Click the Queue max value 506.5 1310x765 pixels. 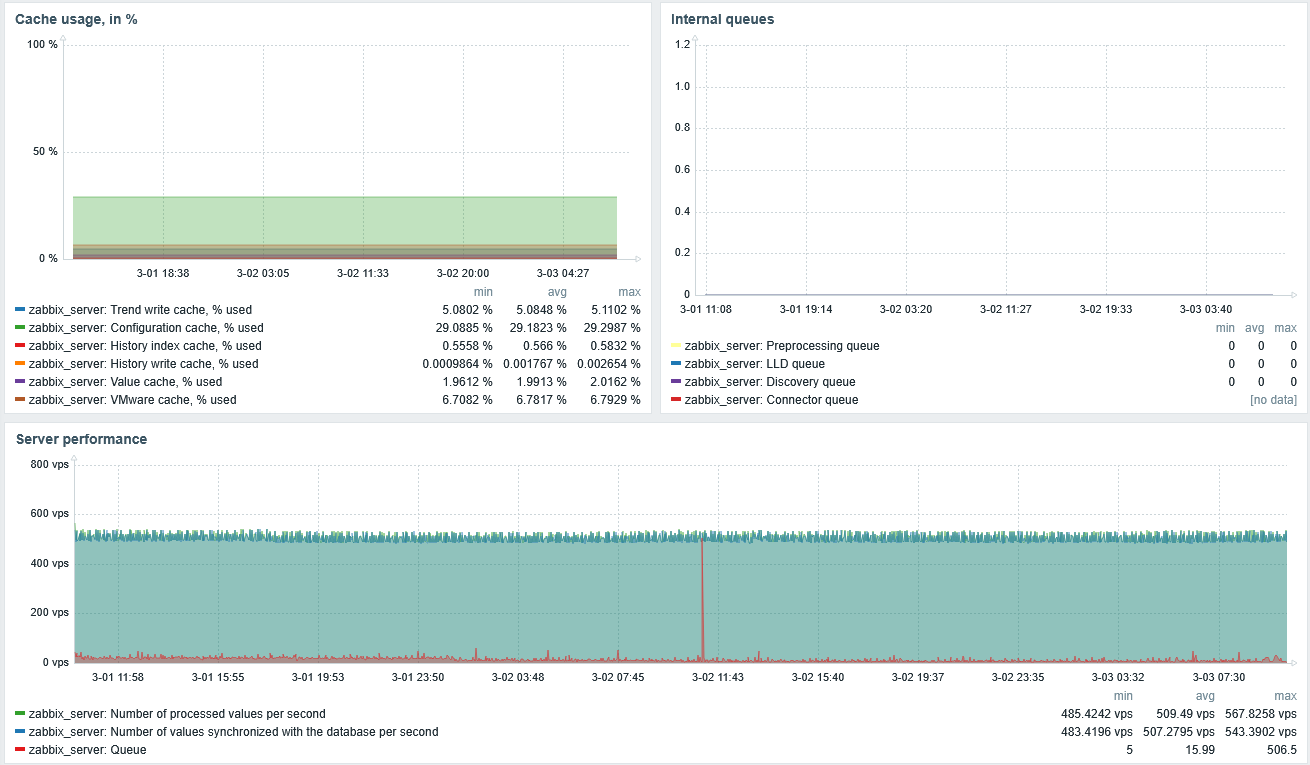(x=1281, y=750)
